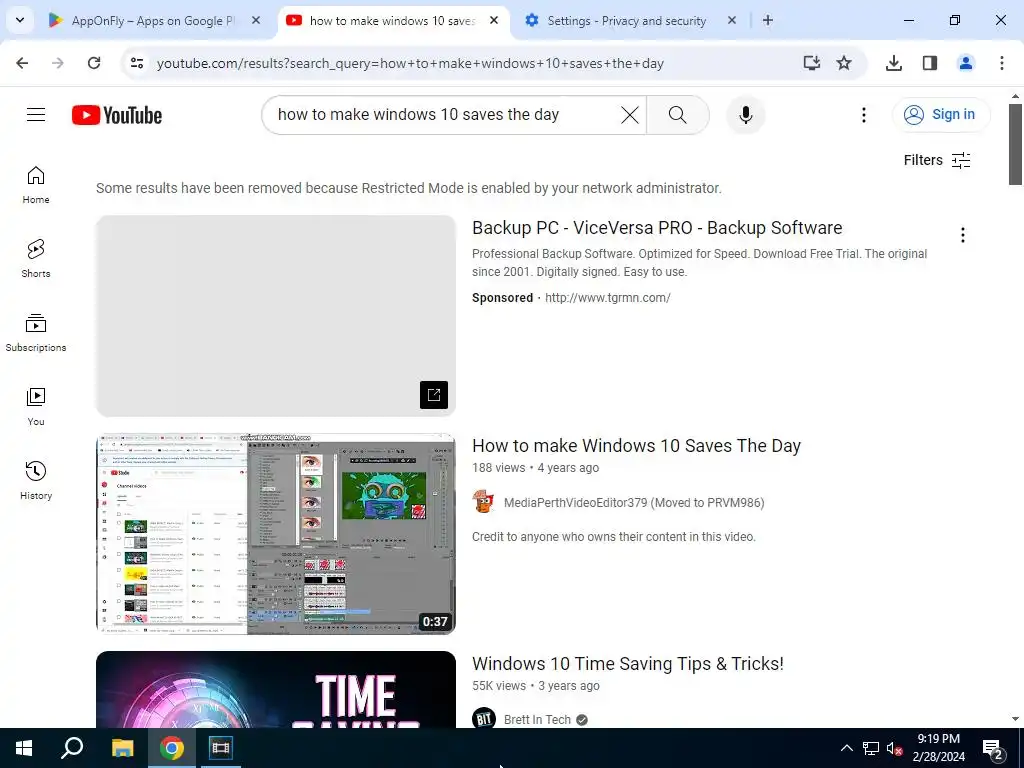Click the muted volume tray icon

click(895, 748)
